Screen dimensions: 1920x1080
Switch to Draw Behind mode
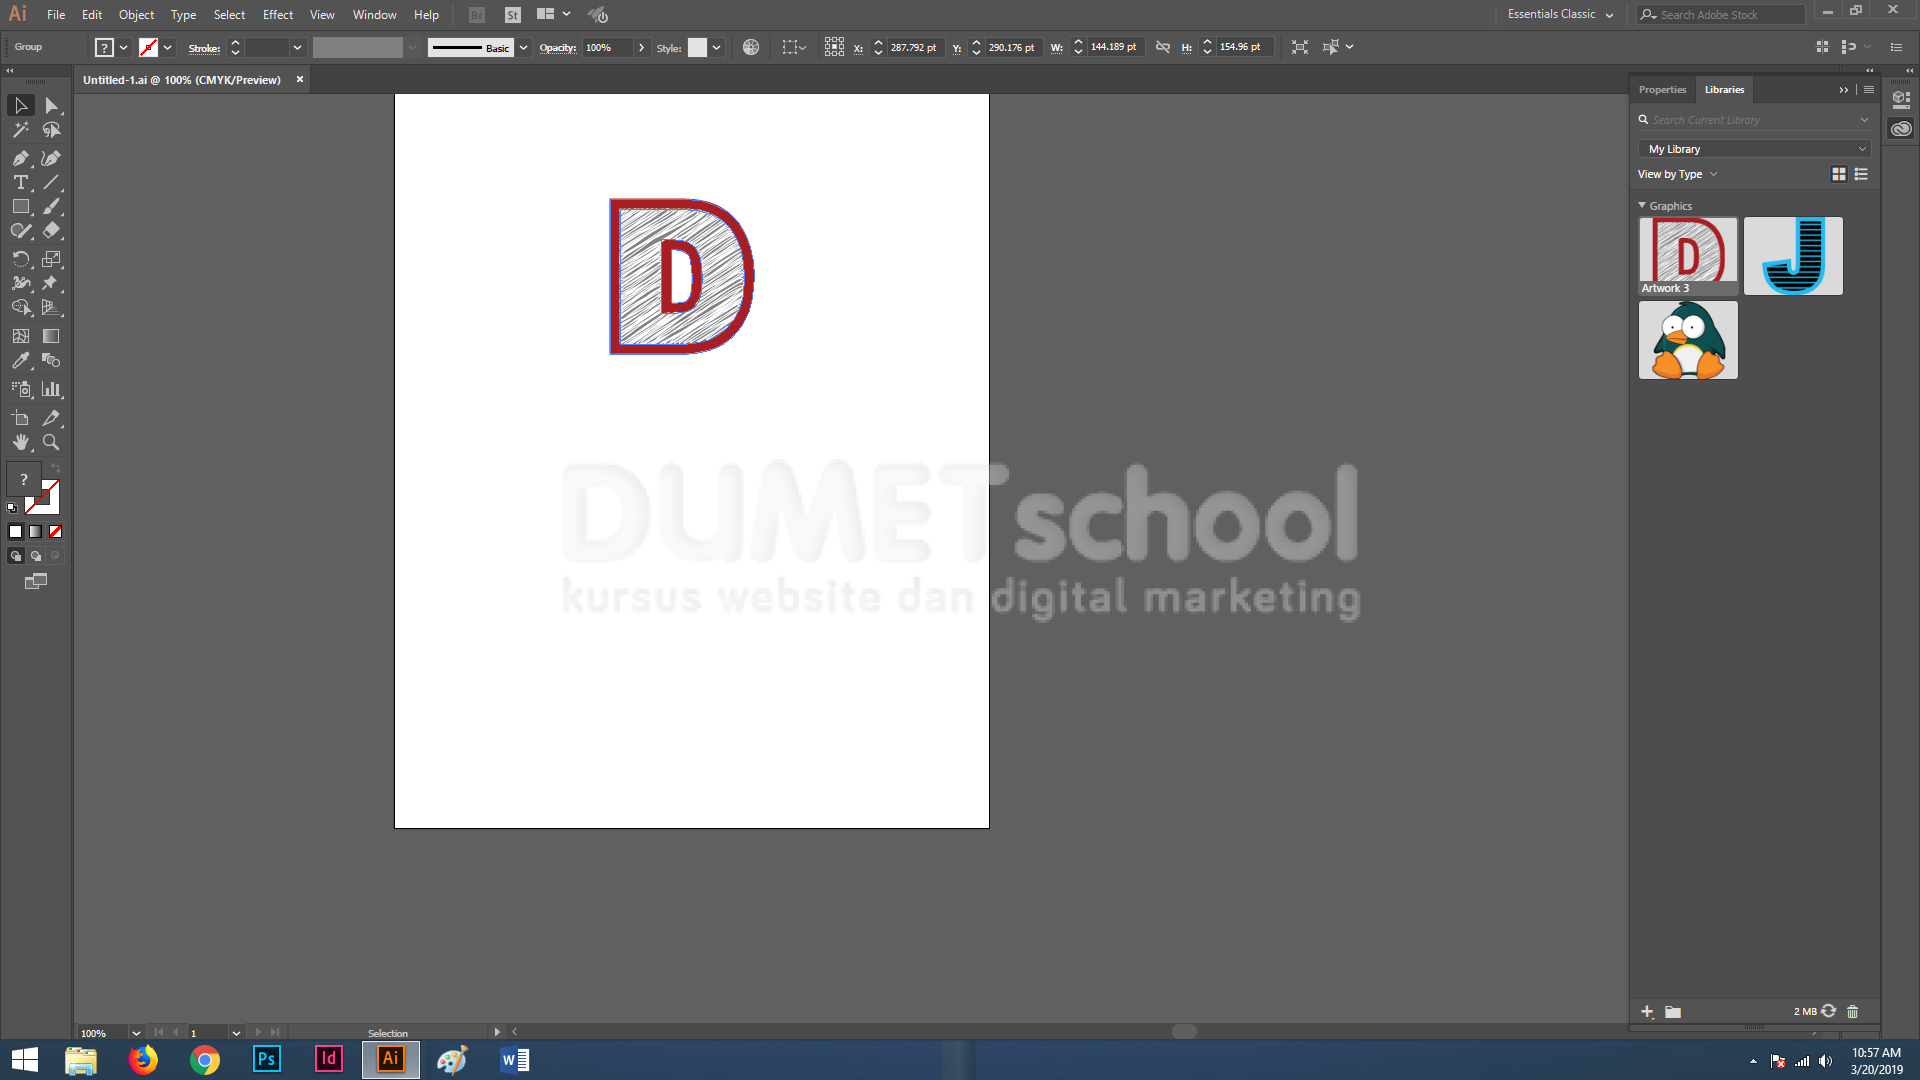coord(36,556)
